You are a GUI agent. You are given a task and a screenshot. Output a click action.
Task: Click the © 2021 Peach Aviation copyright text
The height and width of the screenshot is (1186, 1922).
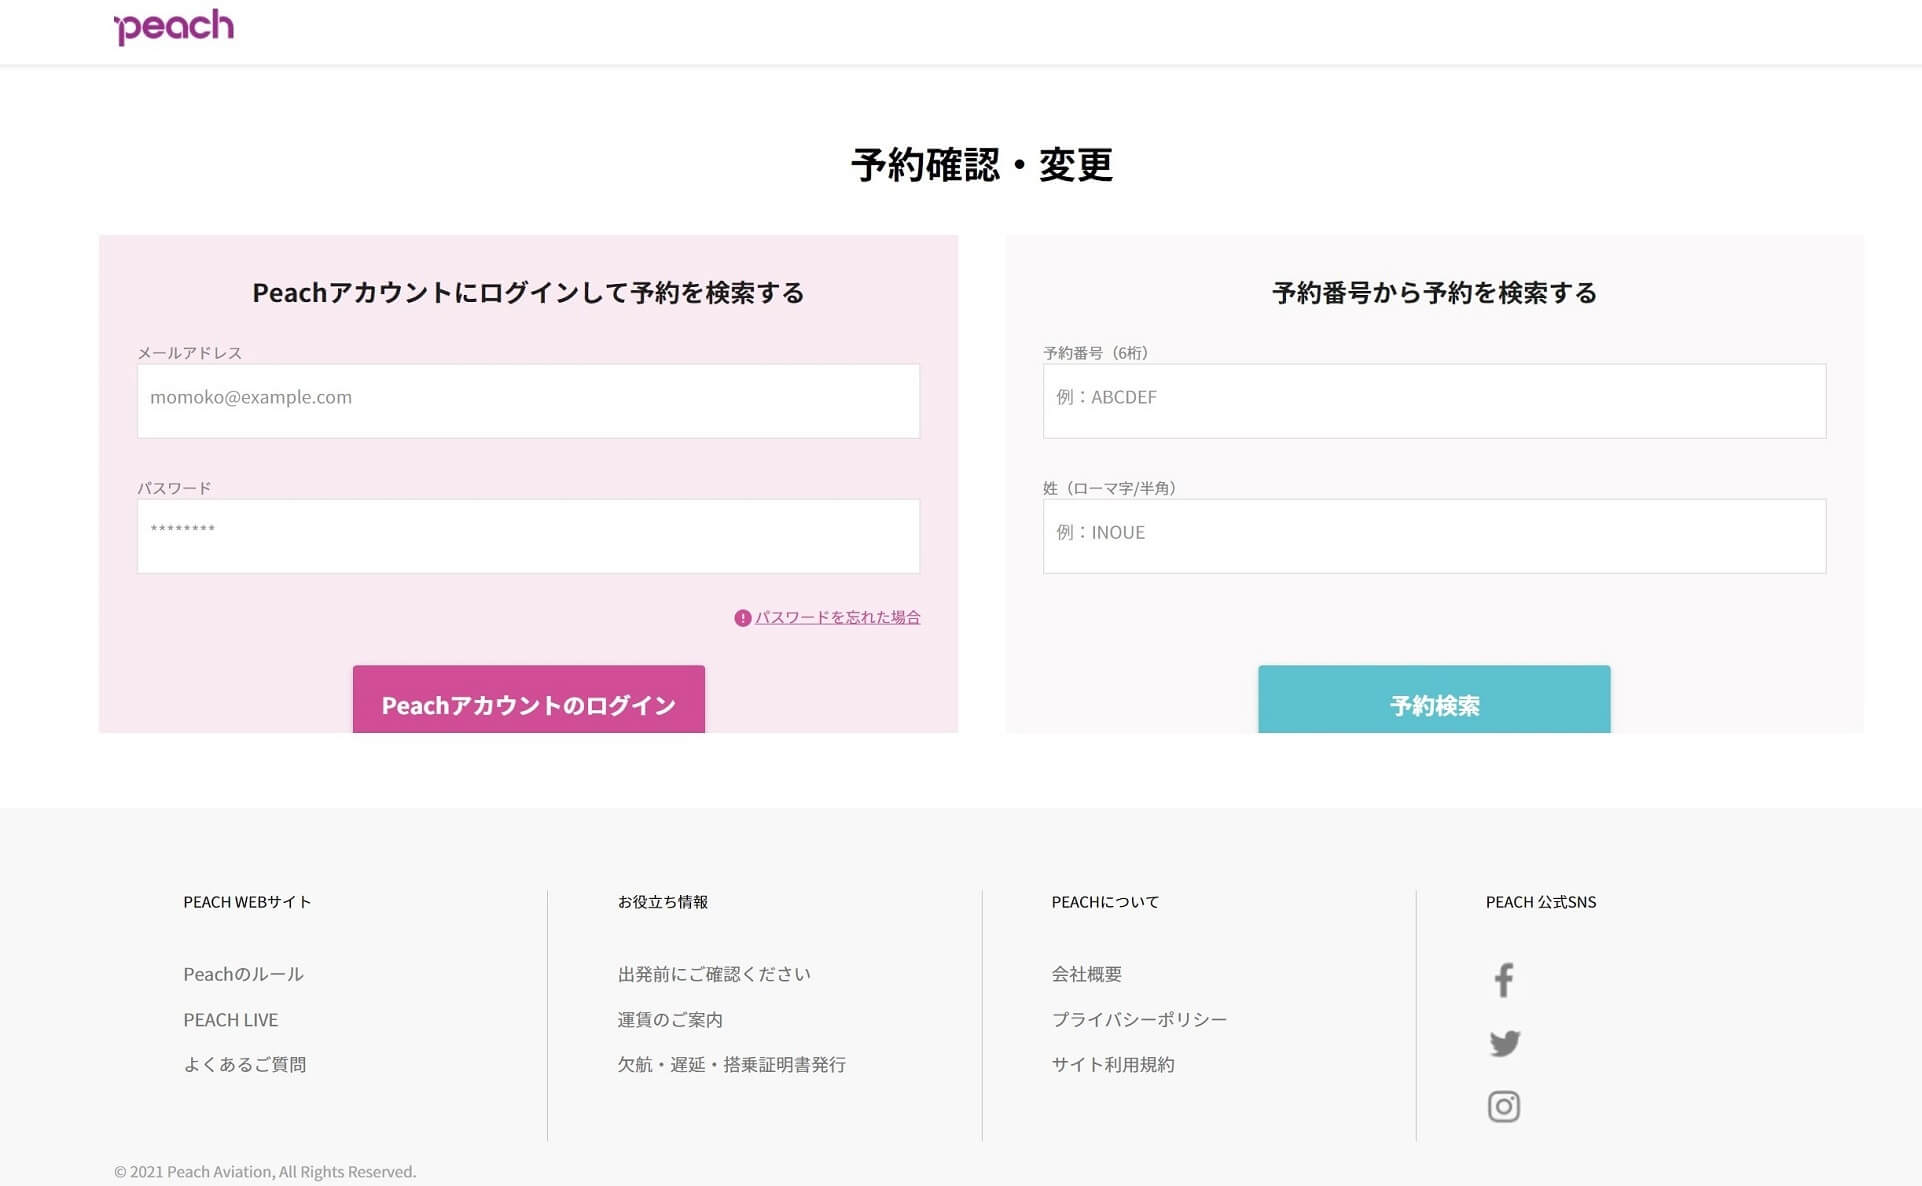[x=265, y=1172]
